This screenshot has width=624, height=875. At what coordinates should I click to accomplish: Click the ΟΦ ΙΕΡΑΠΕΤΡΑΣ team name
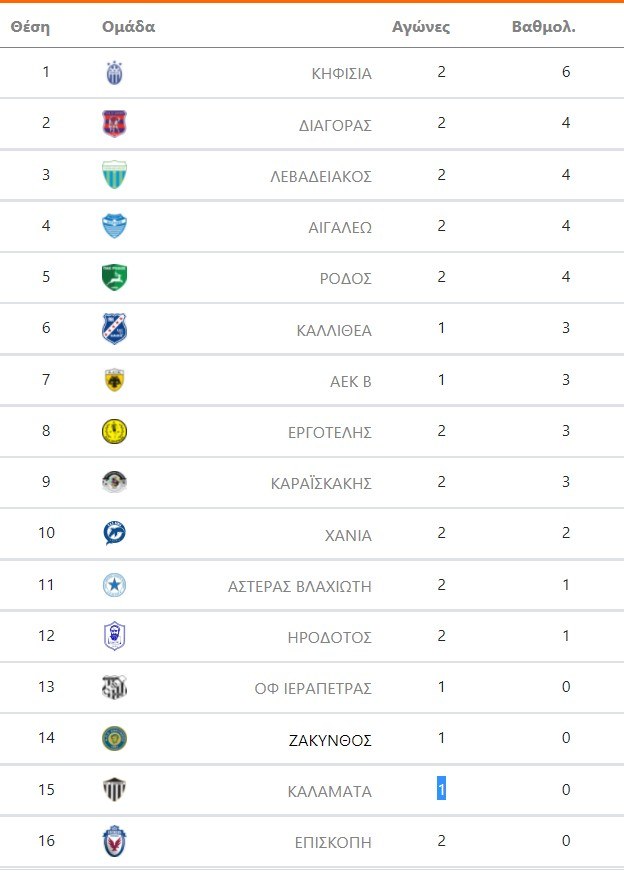click(313, 688)
